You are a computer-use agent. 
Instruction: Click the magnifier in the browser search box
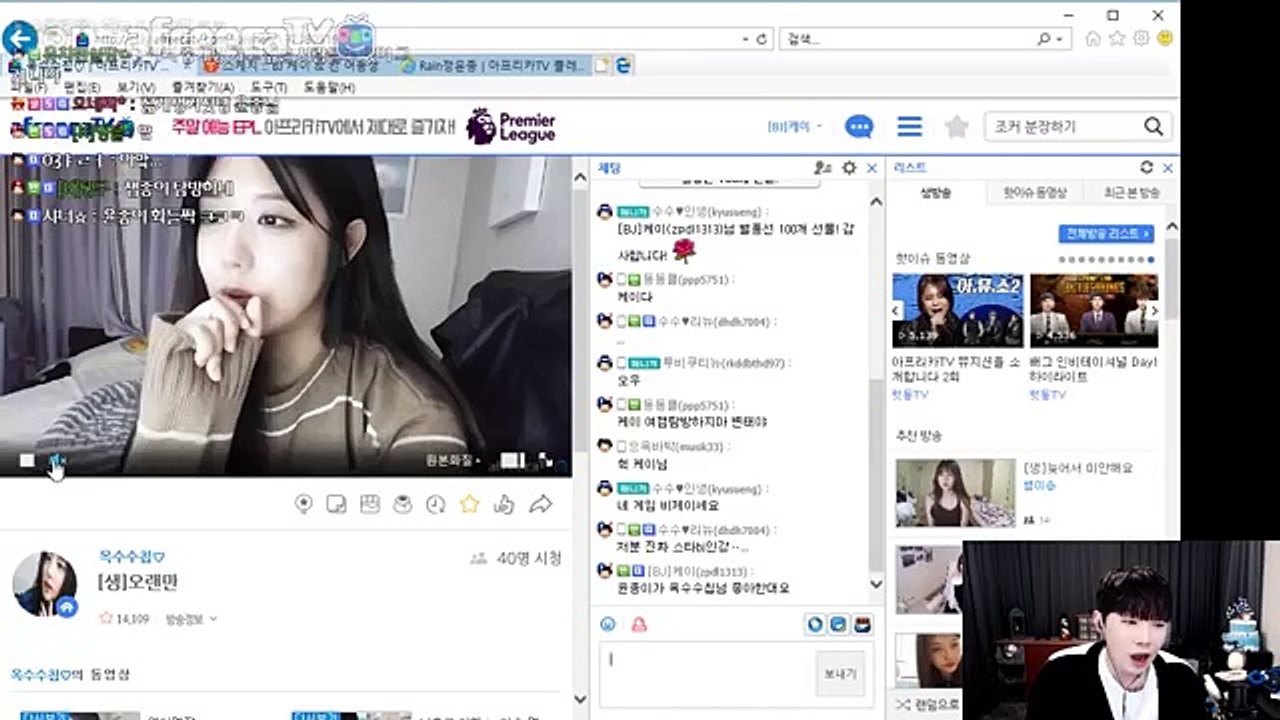pyautogui.click(x=1044, y=39)
